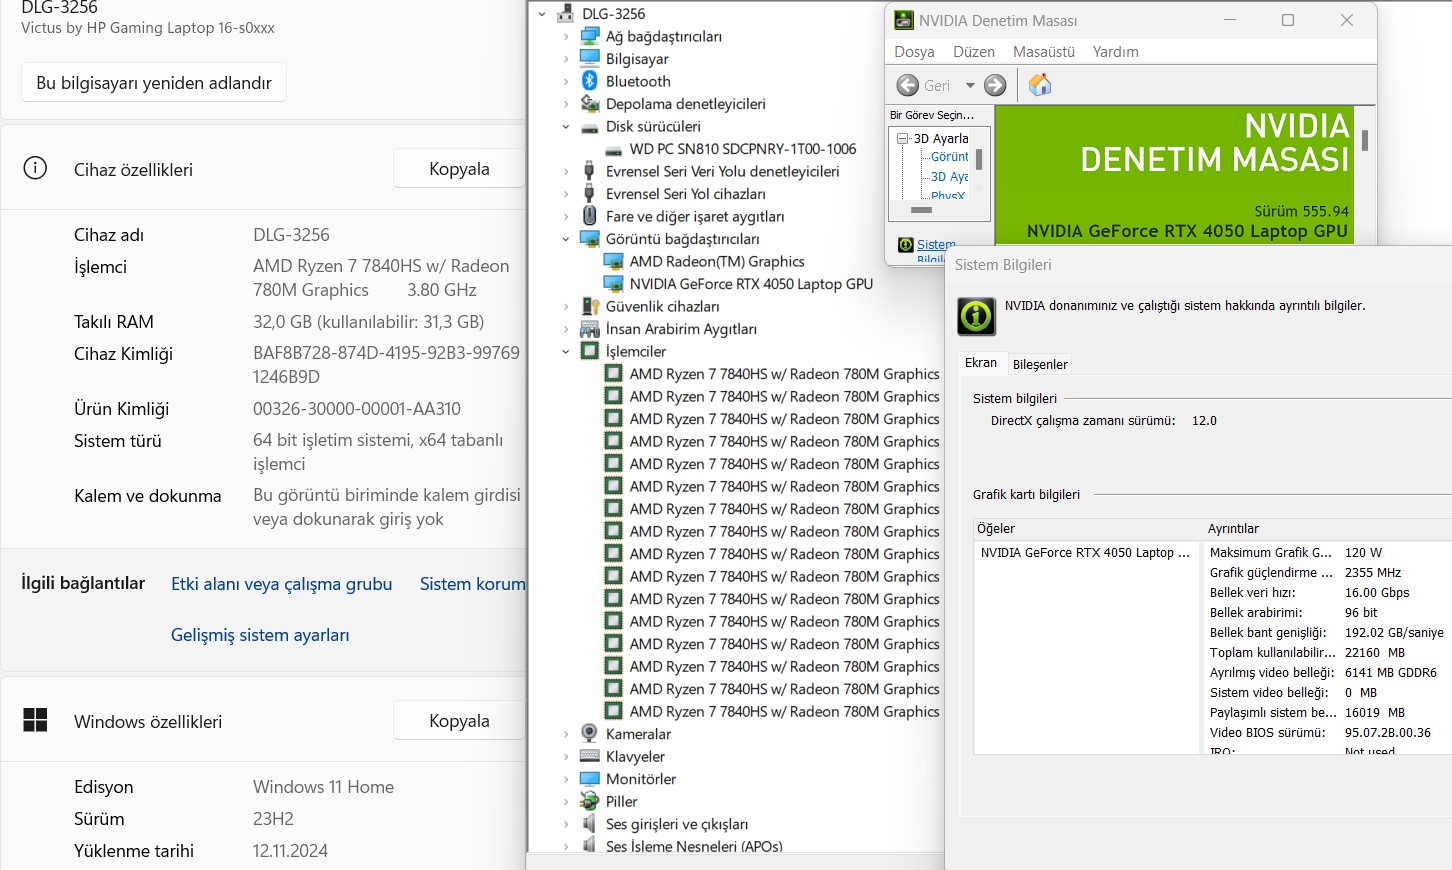
Task: Click the Kameralar camera icon
Action: click(x=590, y=733)
